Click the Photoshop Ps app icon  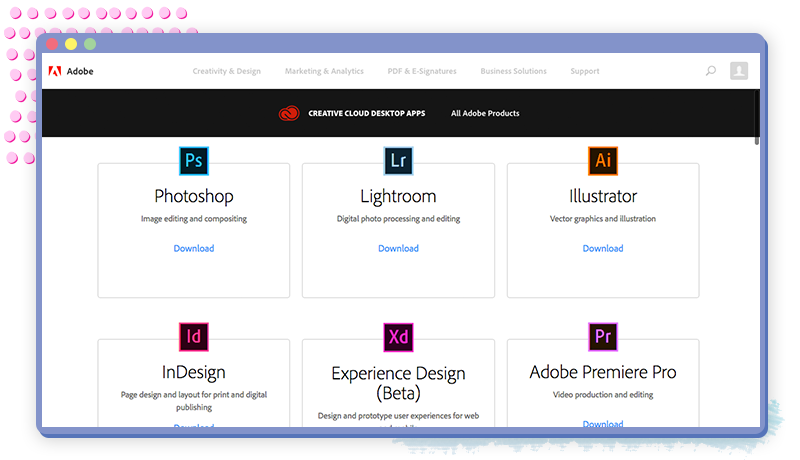click(x=194, y=161)
